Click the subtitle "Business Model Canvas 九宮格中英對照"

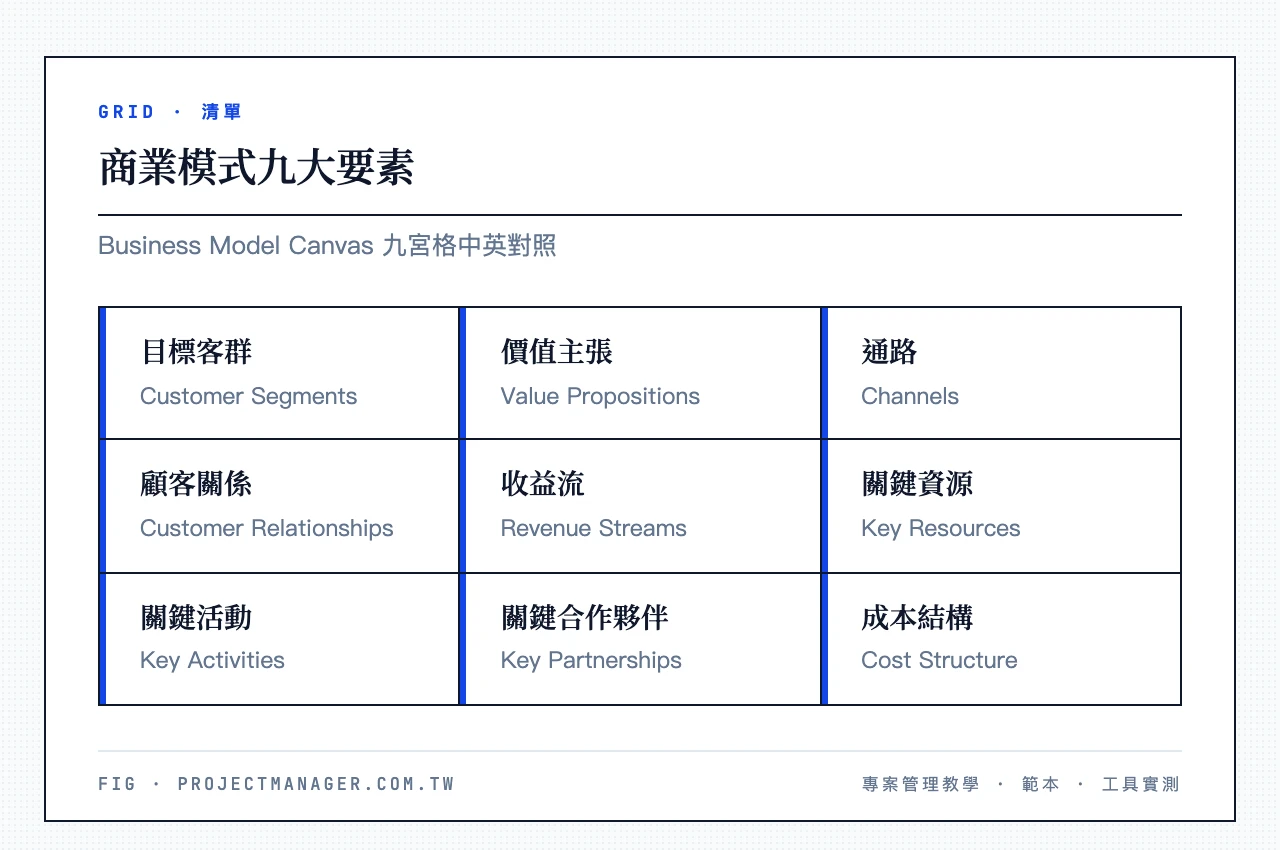point(327,245)
